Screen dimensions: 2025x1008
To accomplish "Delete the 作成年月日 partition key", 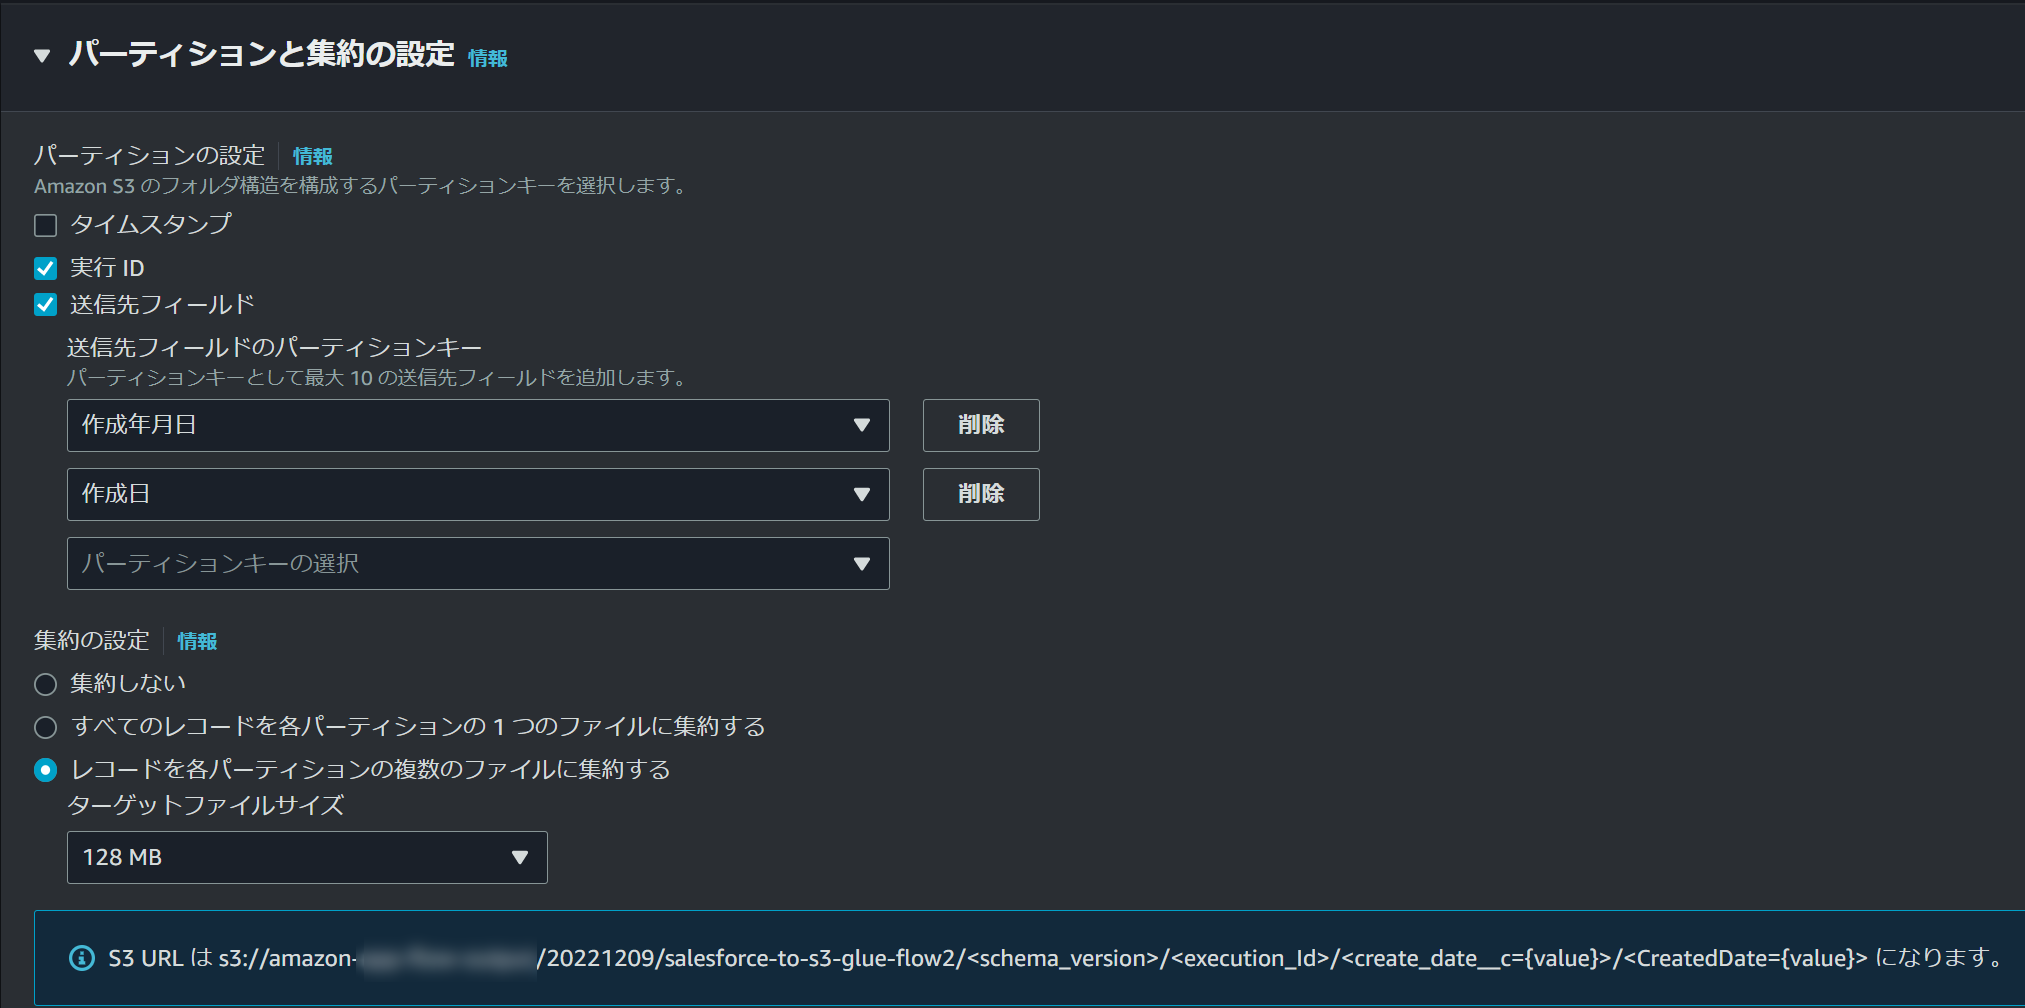I will pos(981,425).
